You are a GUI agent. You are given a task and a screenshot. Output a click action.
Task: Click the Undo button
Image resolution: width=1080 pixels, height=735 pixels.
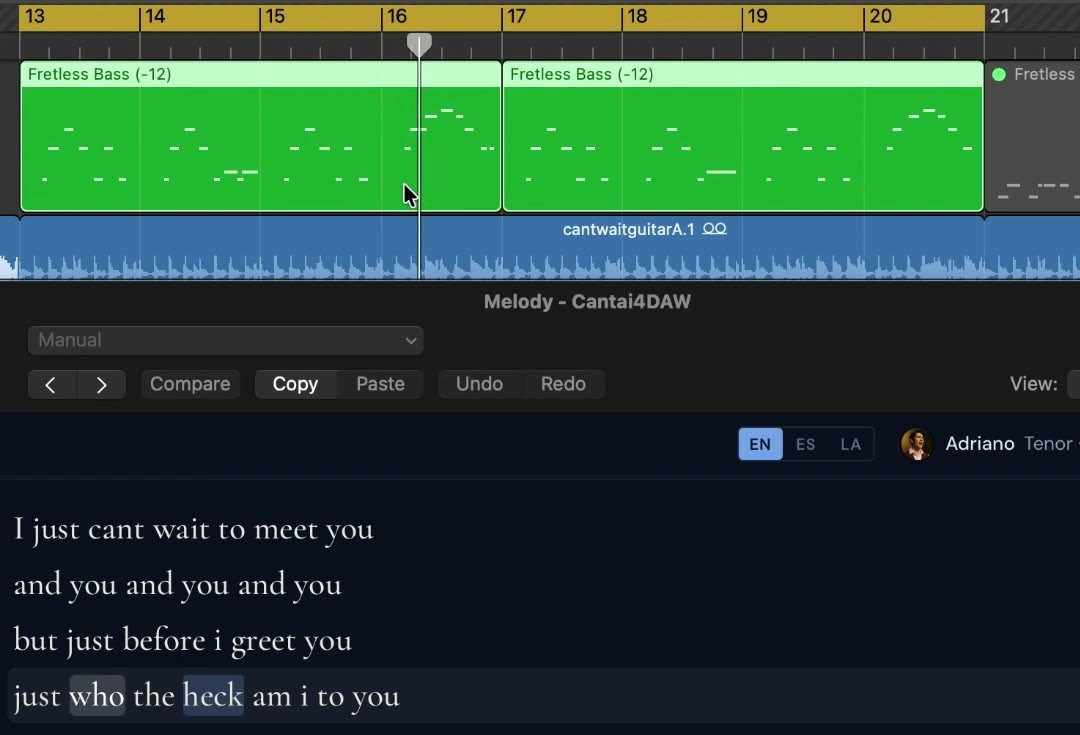click(x=479, y=384)
